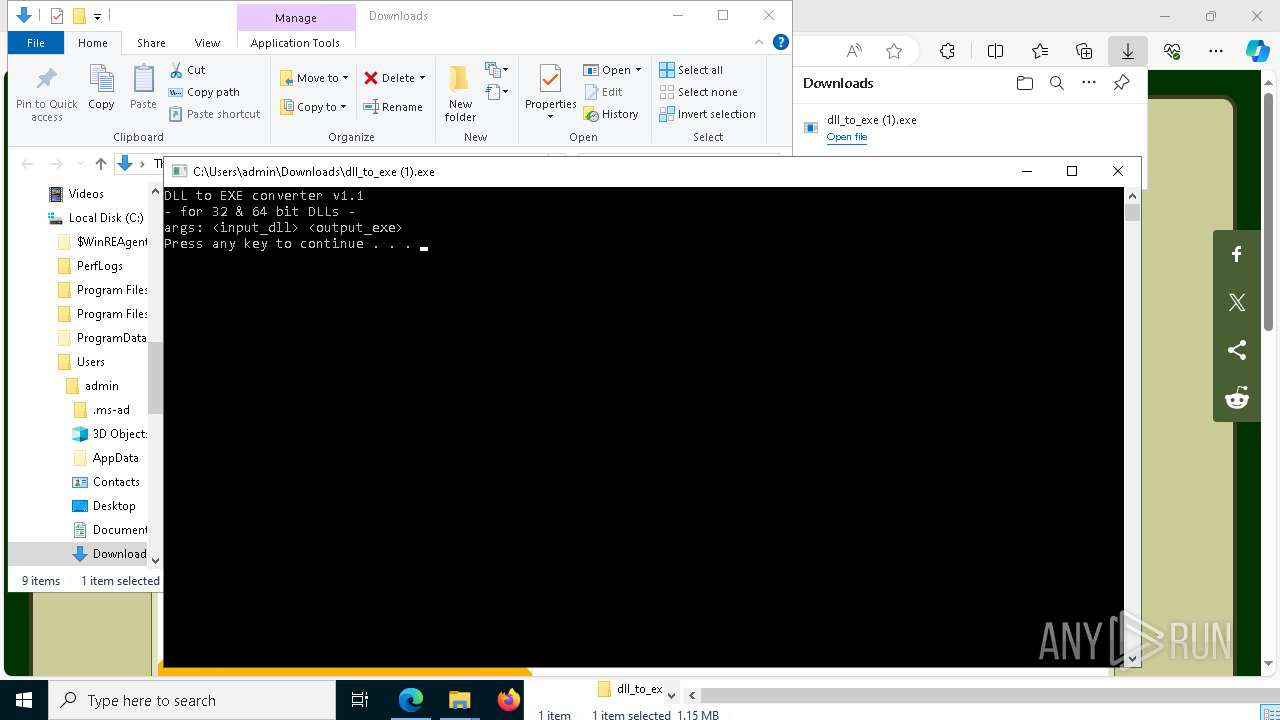Image resolution: width=1280 pixels, height=720 pixels.
Task: Create a New folder
Action: click(x=460, y=94)
